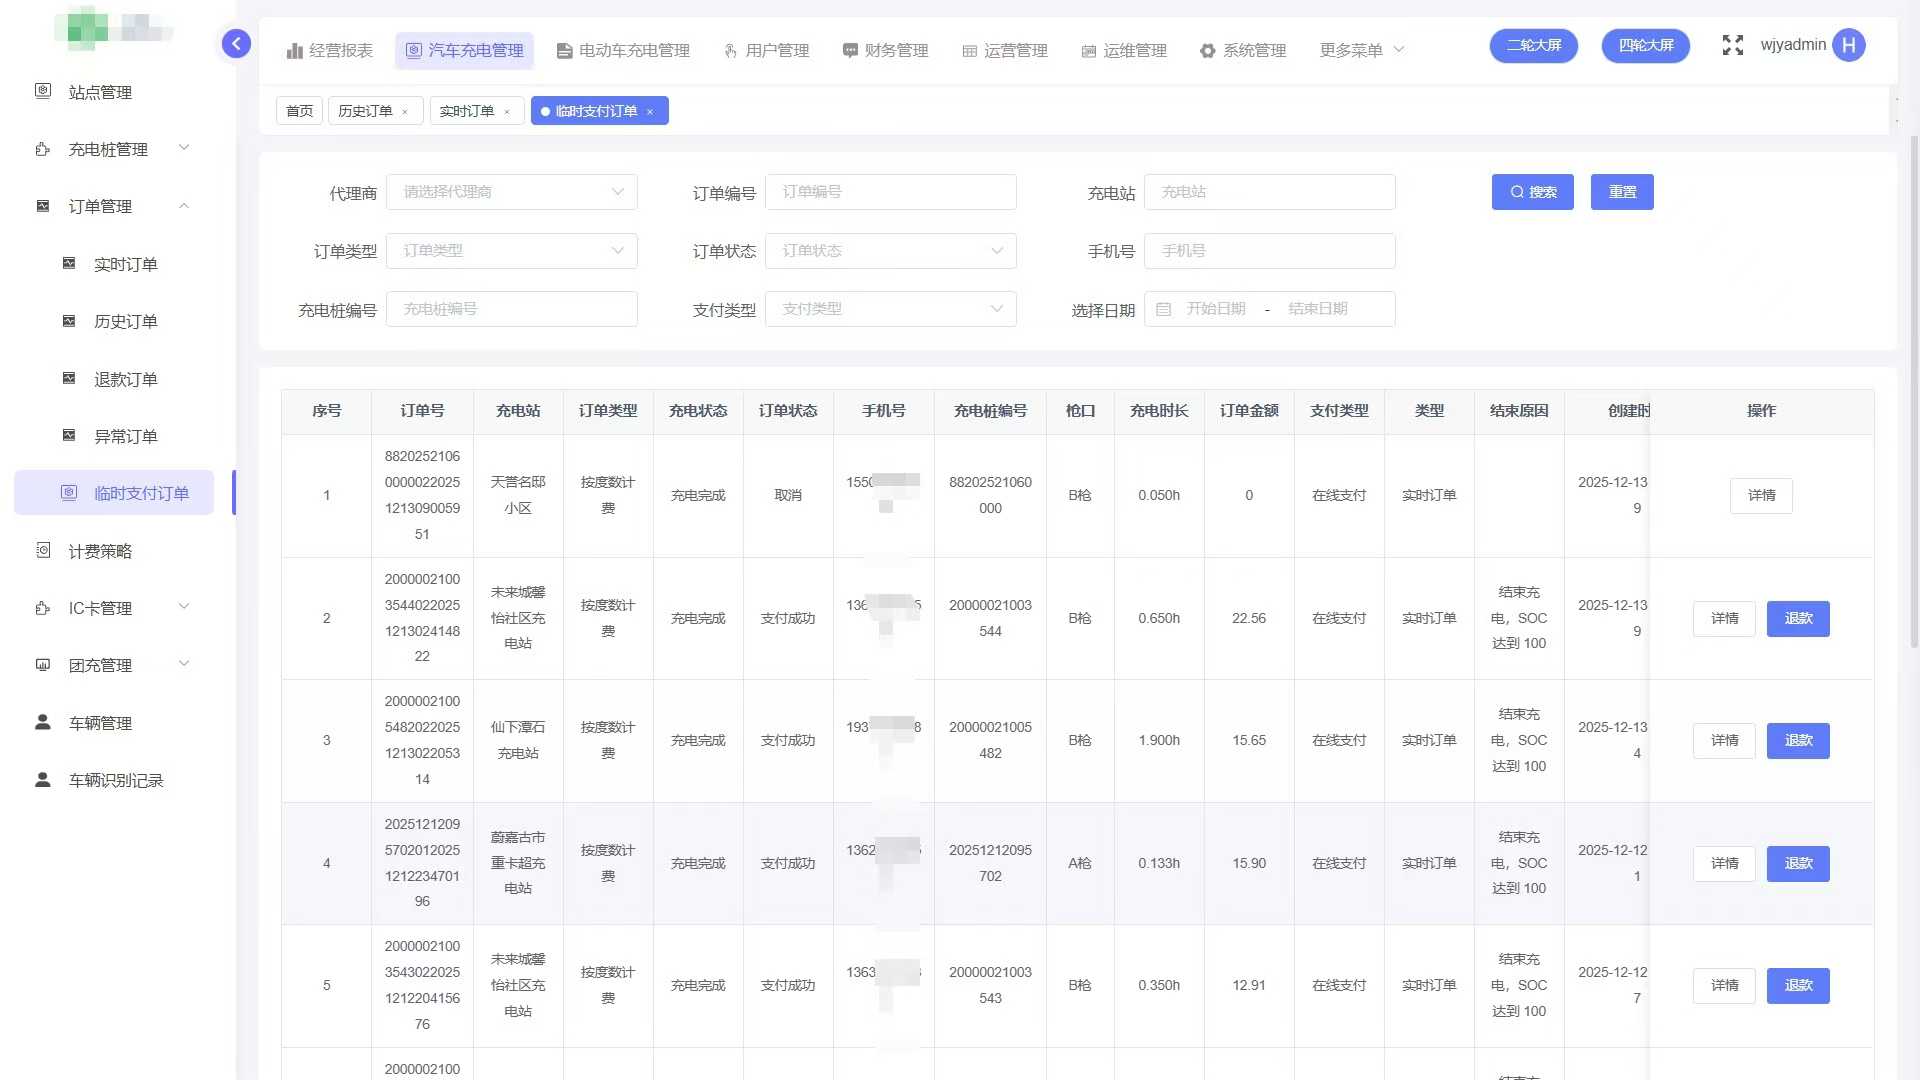
Task: Click the 搜索 search button
Action: pos(1532,192)
